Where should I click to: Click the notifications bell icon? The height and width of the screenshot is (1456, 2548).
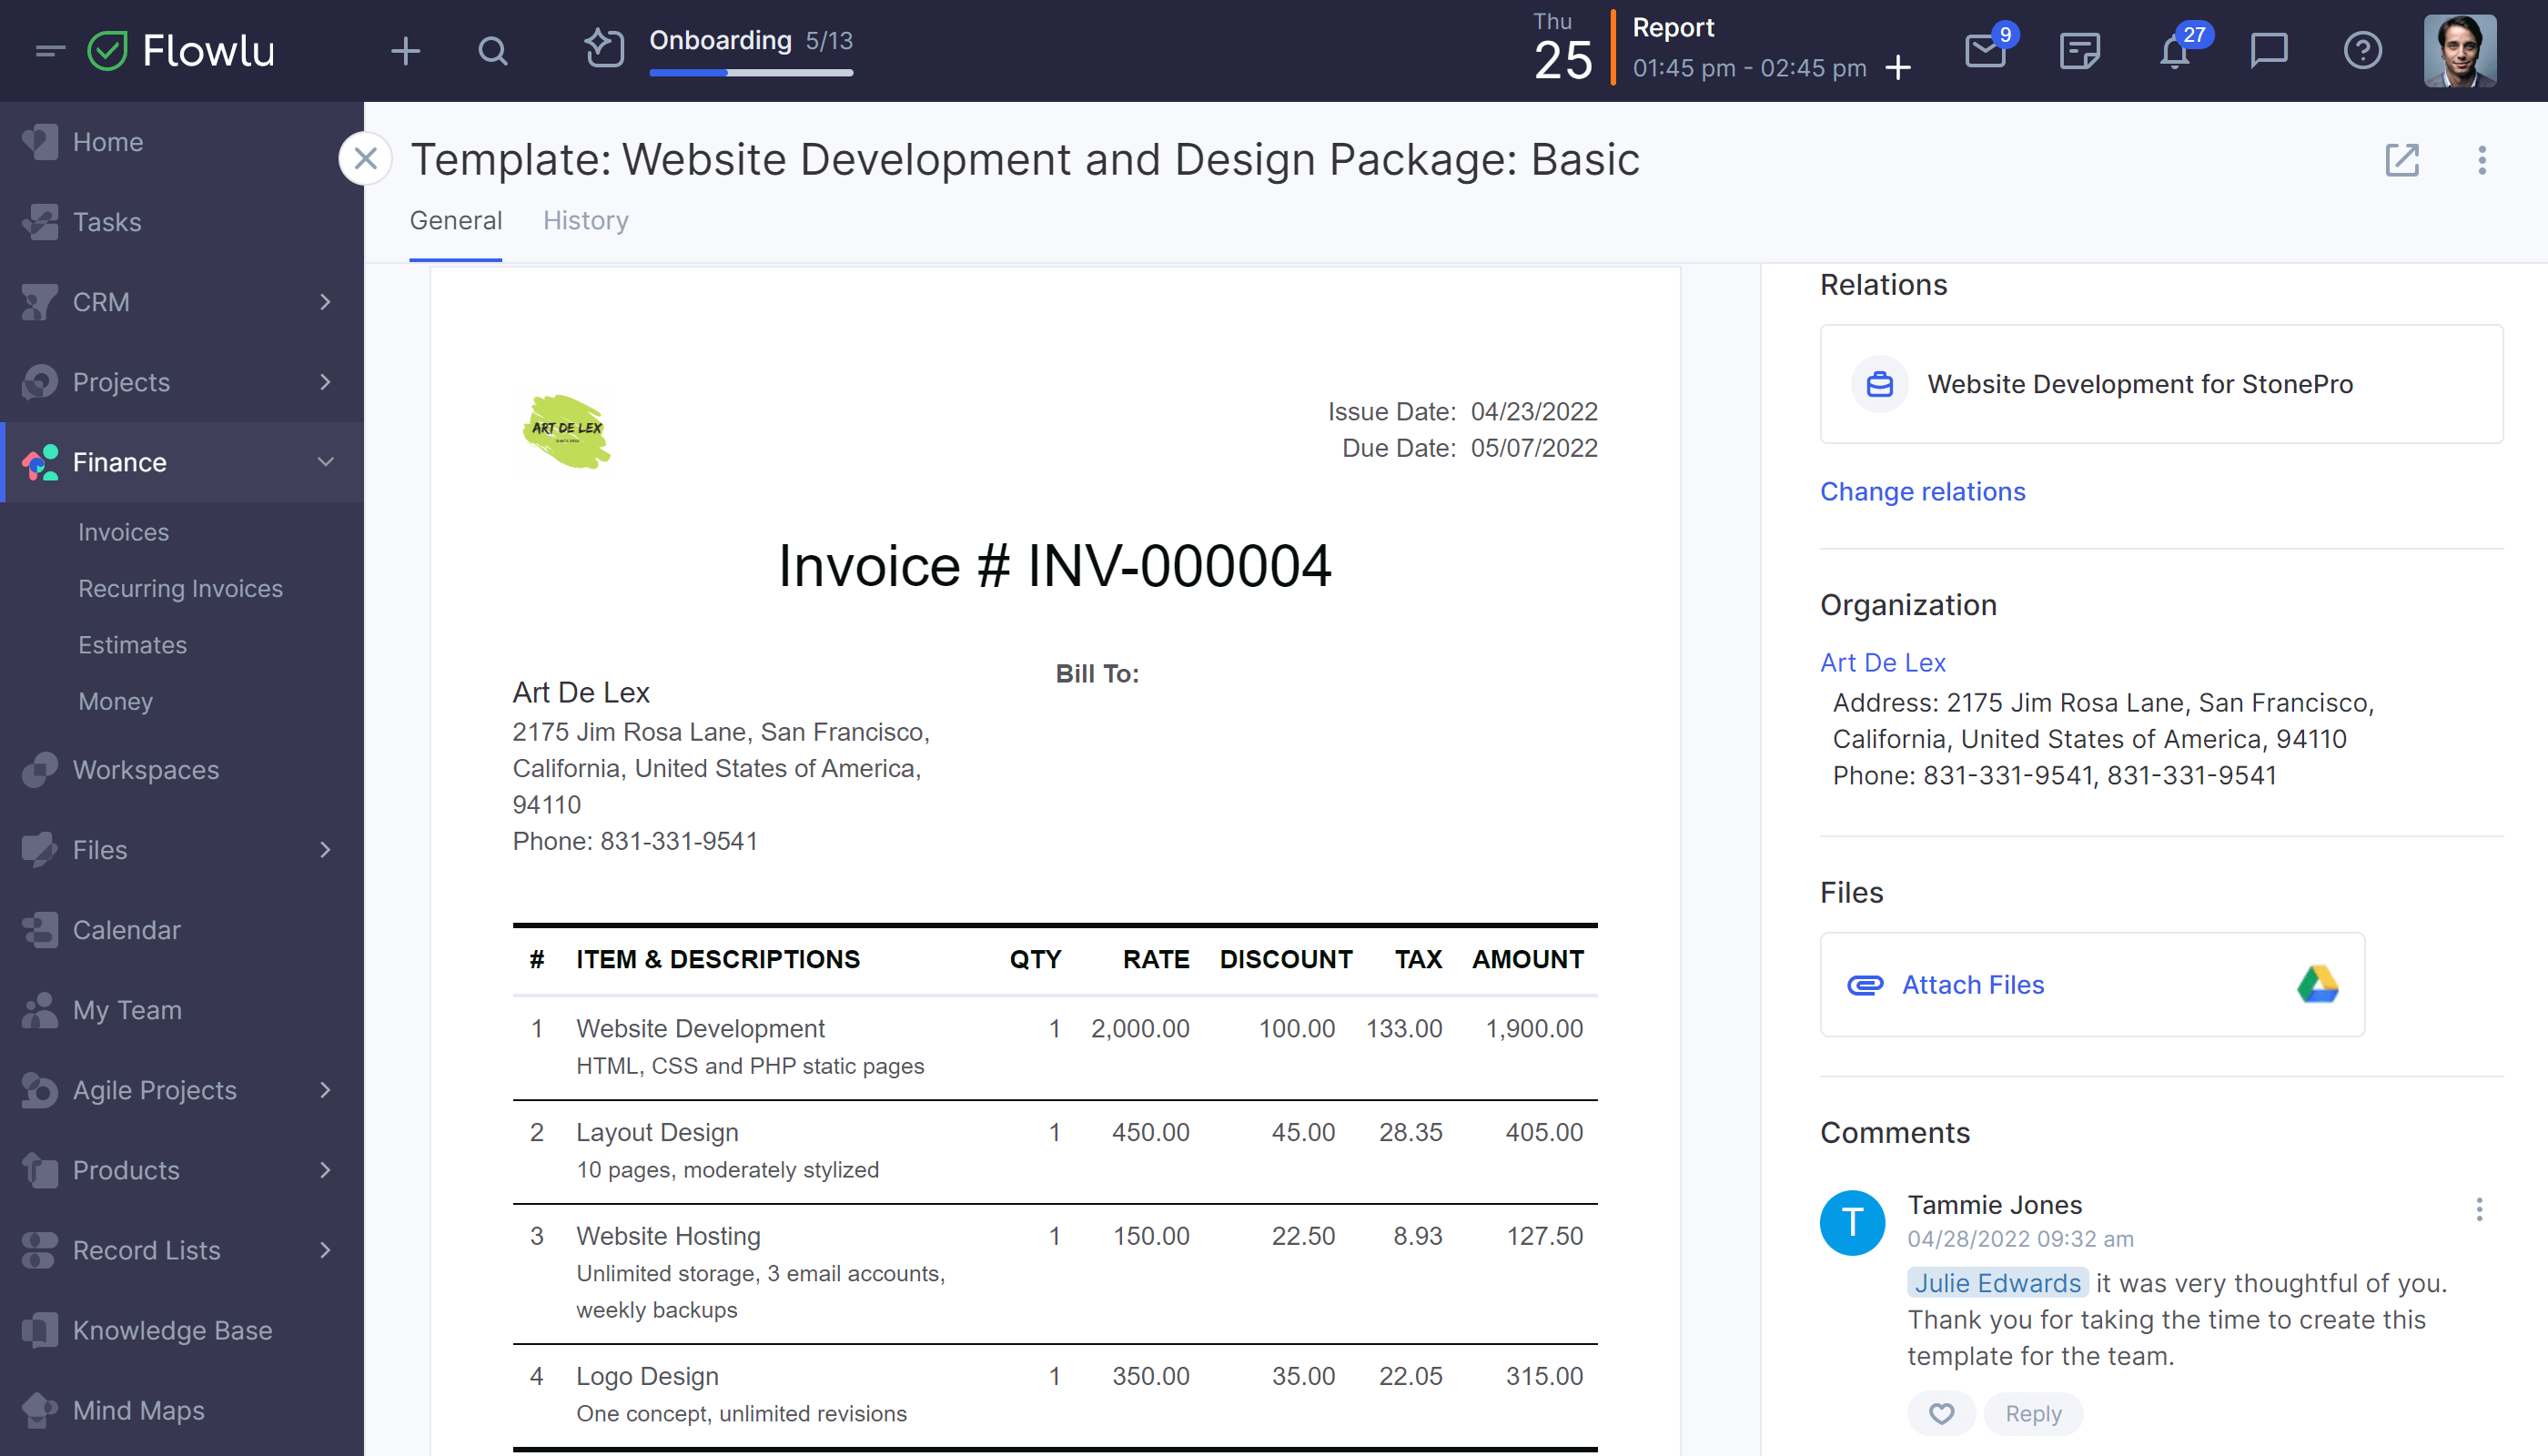[x=2175, y=51]
